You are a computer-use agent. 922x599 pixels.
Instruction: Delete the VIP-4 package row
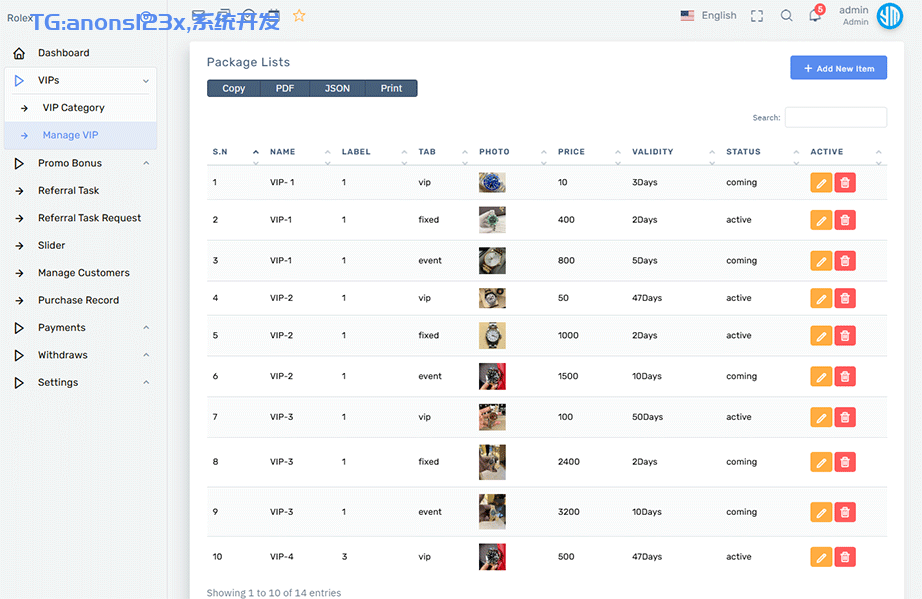(x=845, y=557)
